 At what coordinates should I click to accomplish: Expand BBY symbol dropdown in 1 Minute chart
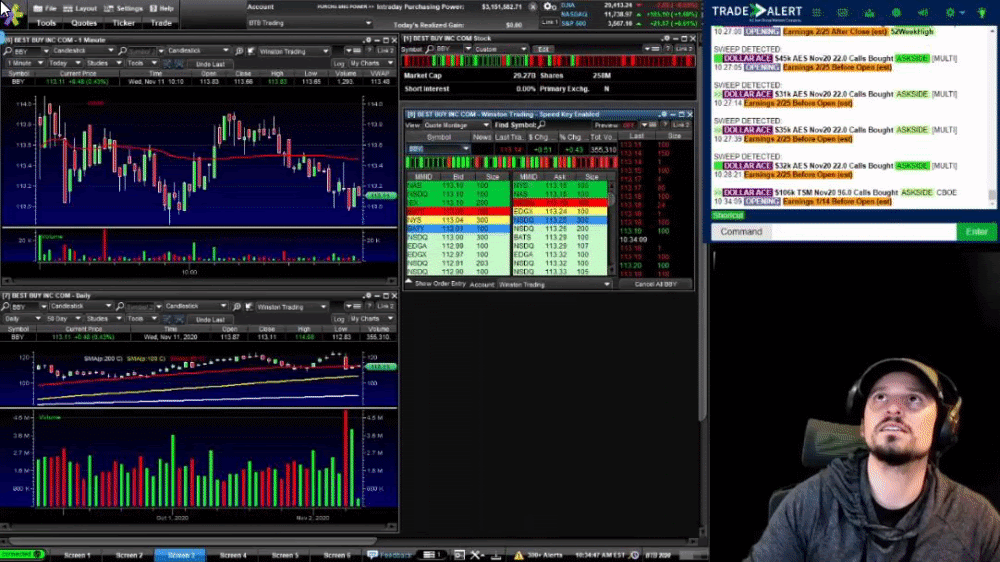(x=45, y=51)
